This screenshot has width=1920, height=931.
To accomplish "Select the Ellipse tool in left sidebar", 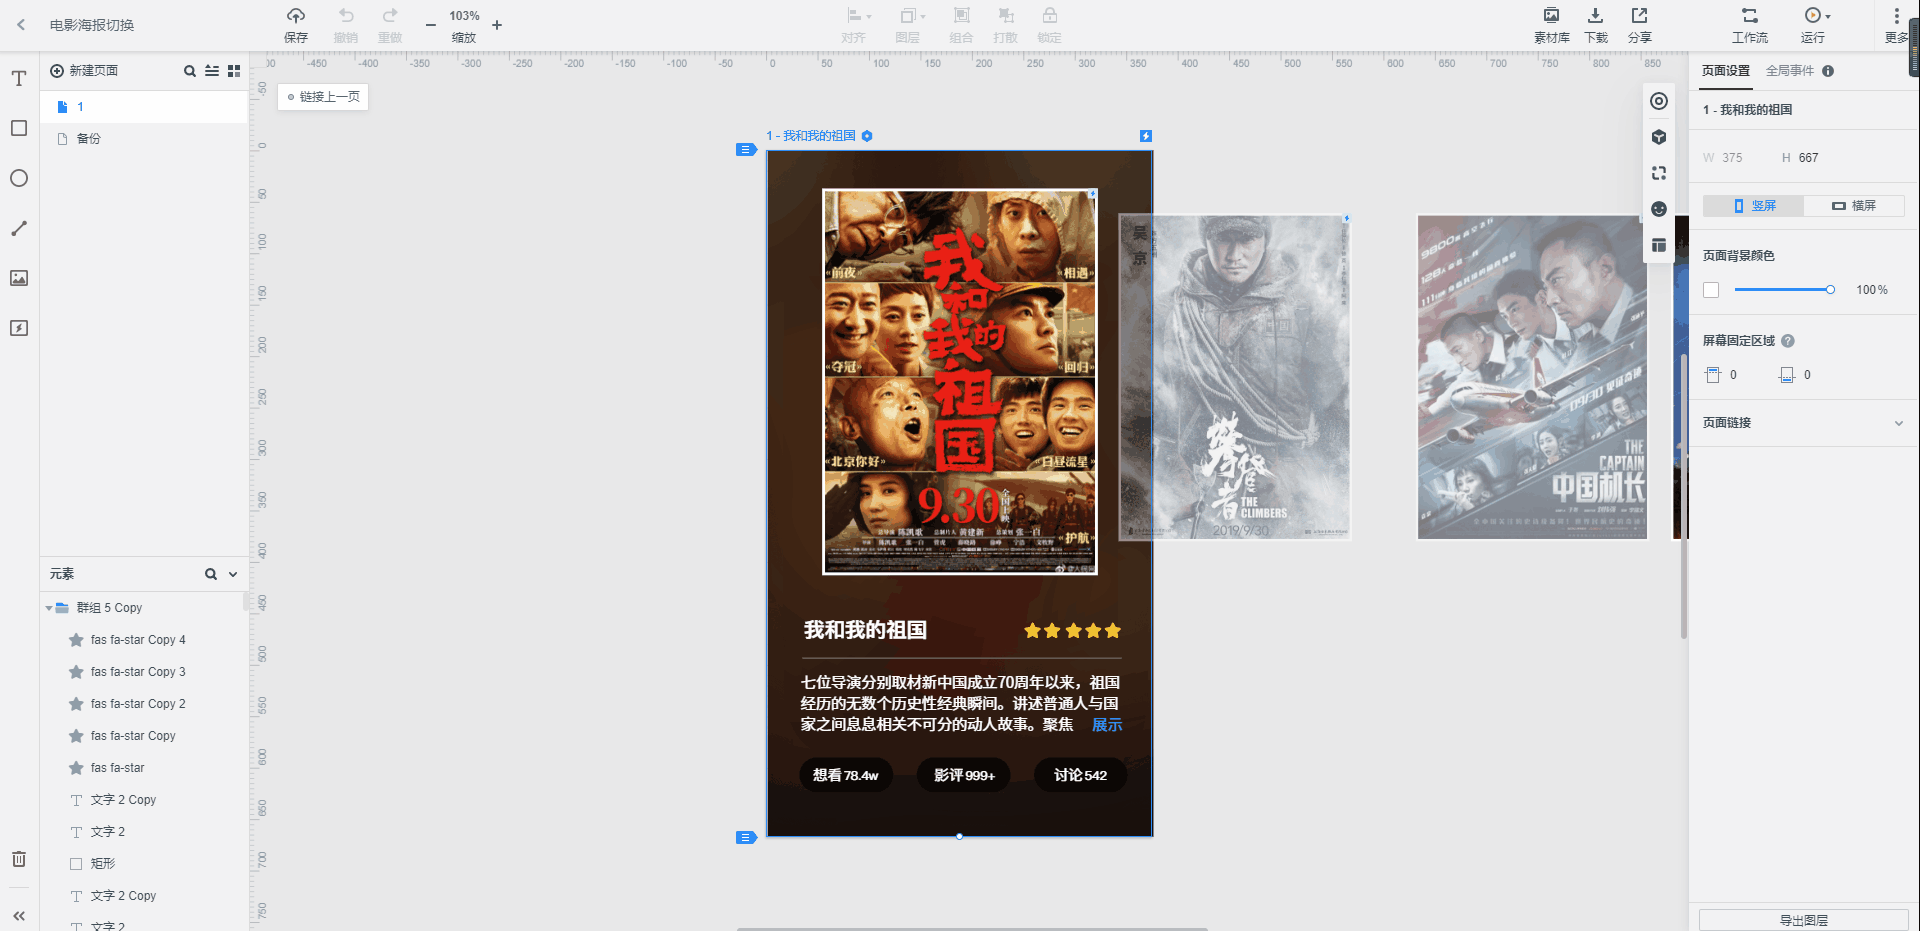I will [19, 178].
